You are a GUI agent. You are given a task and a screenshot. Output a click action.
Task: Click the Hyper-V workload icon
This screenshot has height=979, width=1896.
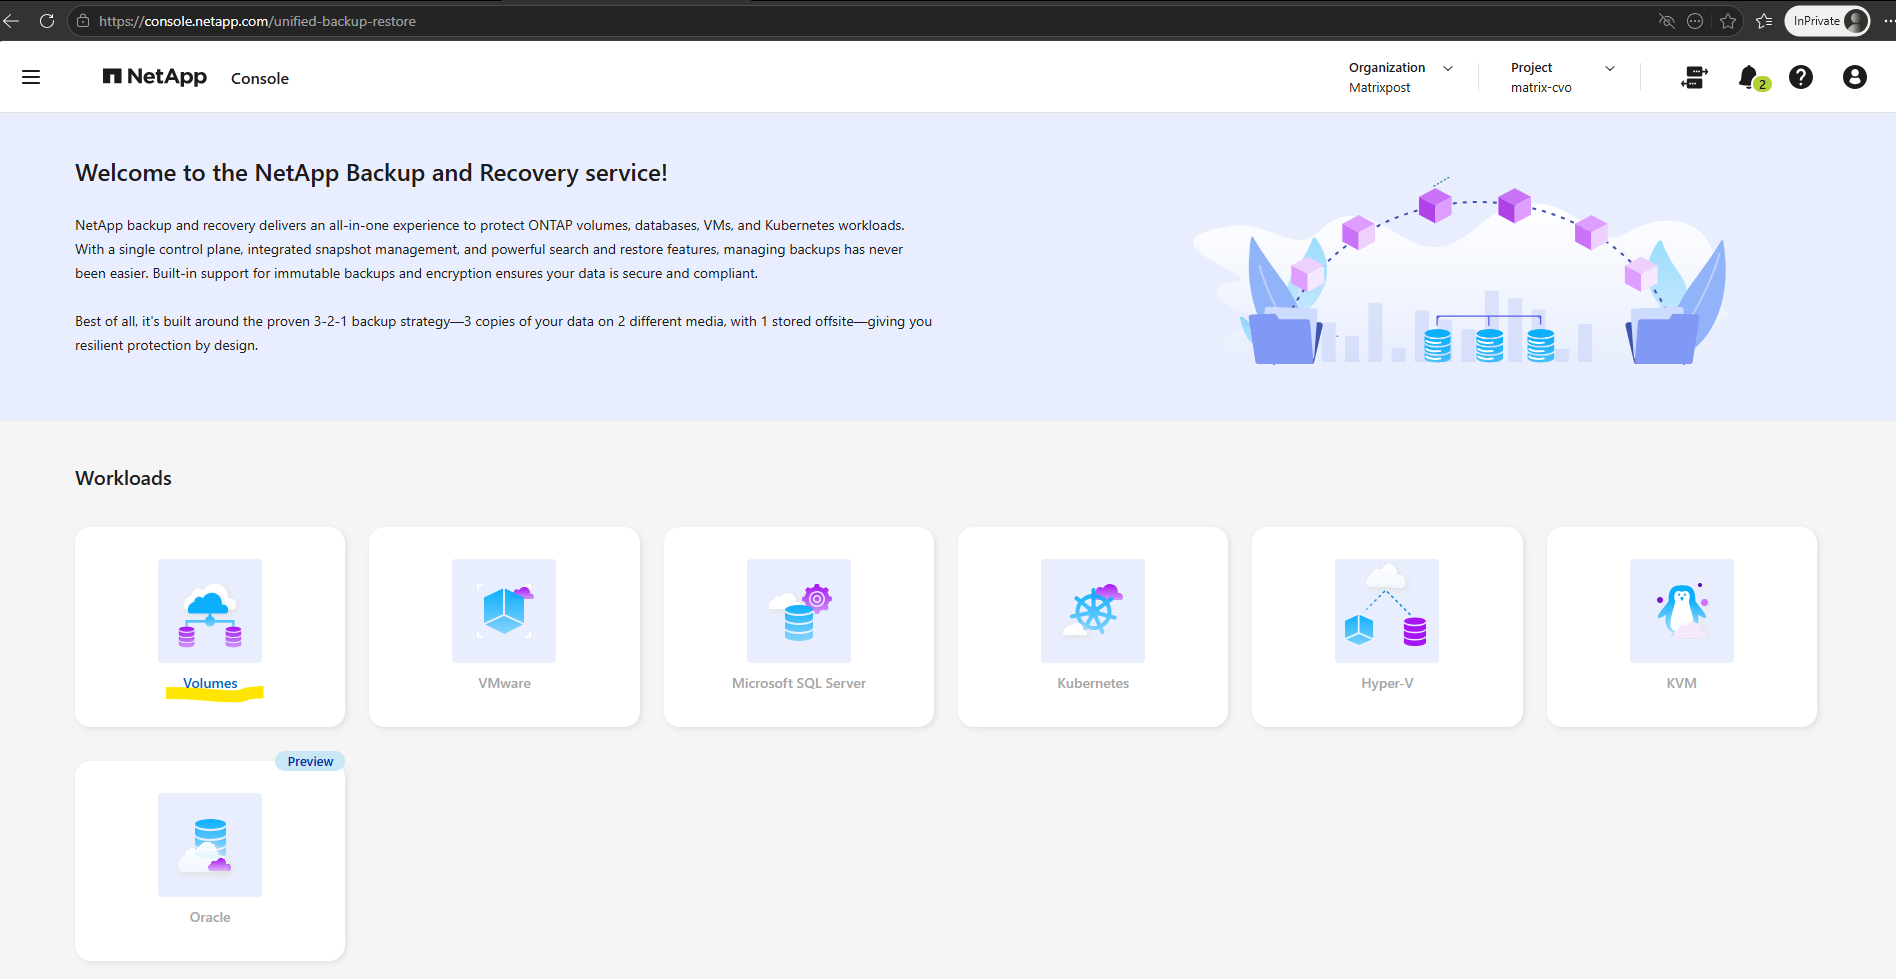pyautogui.click(x=1387, y=611)
